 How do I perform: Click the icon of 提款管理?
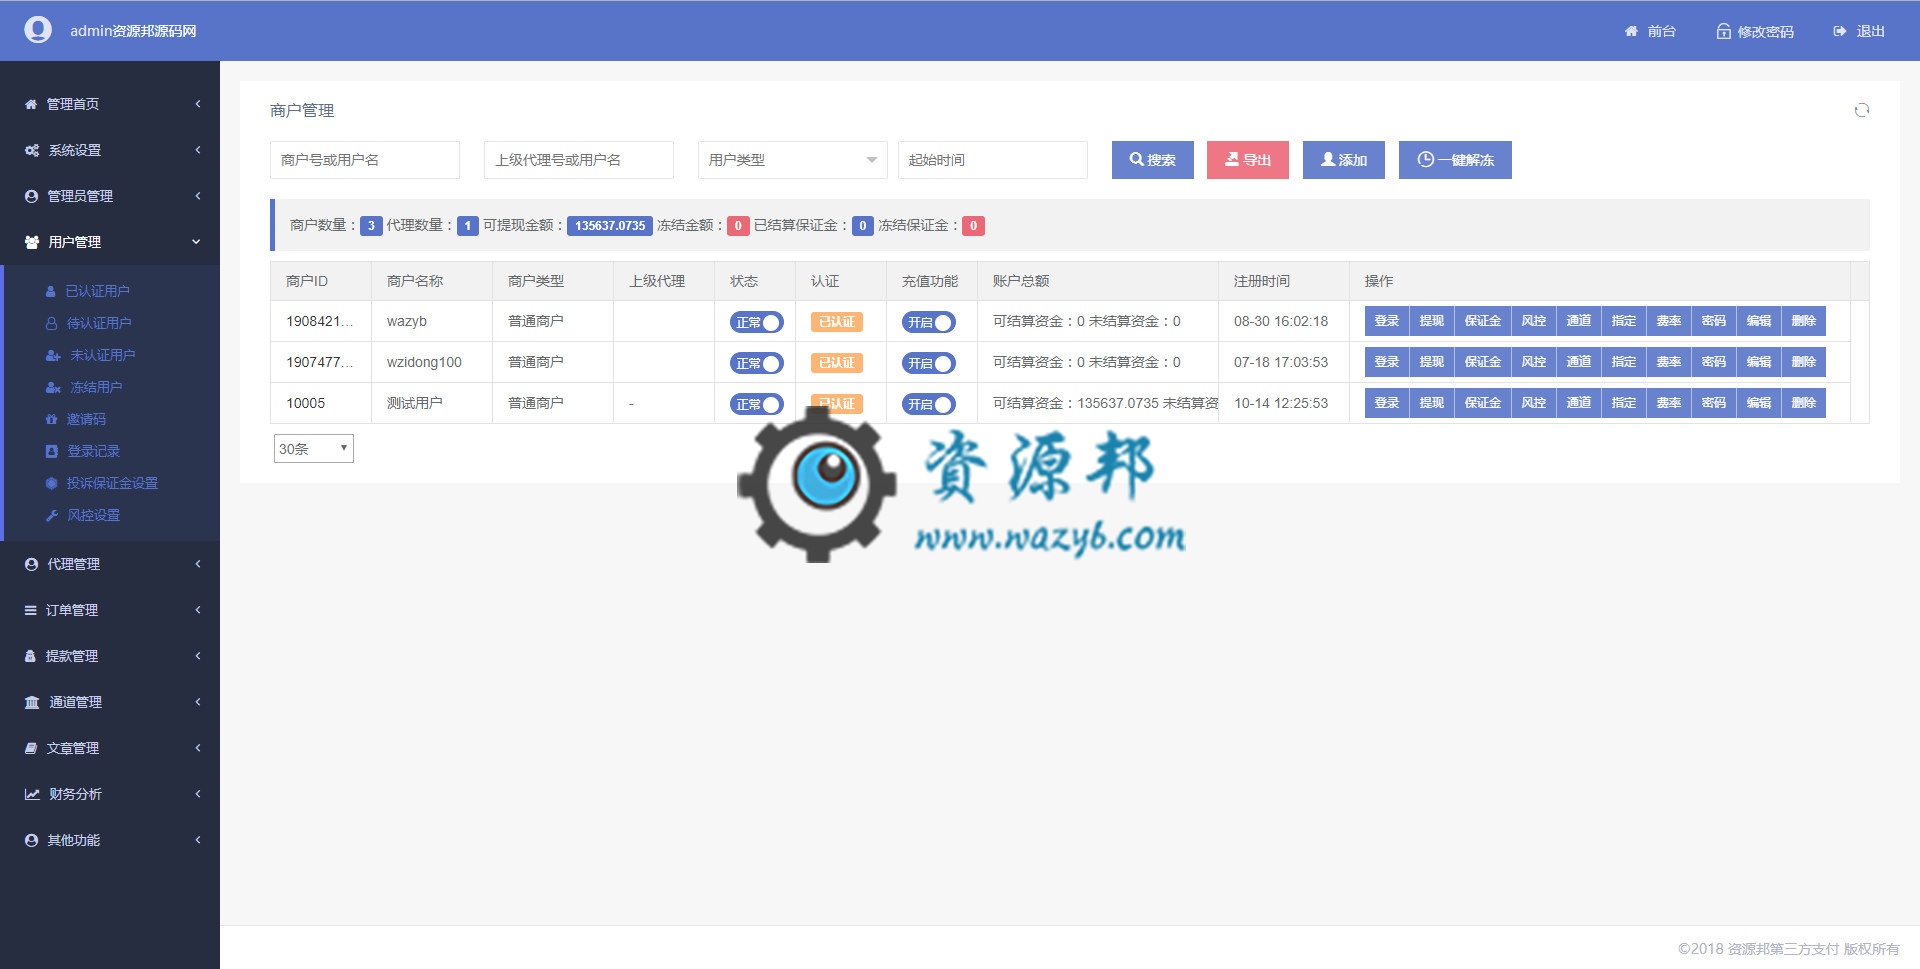[30, 656]
